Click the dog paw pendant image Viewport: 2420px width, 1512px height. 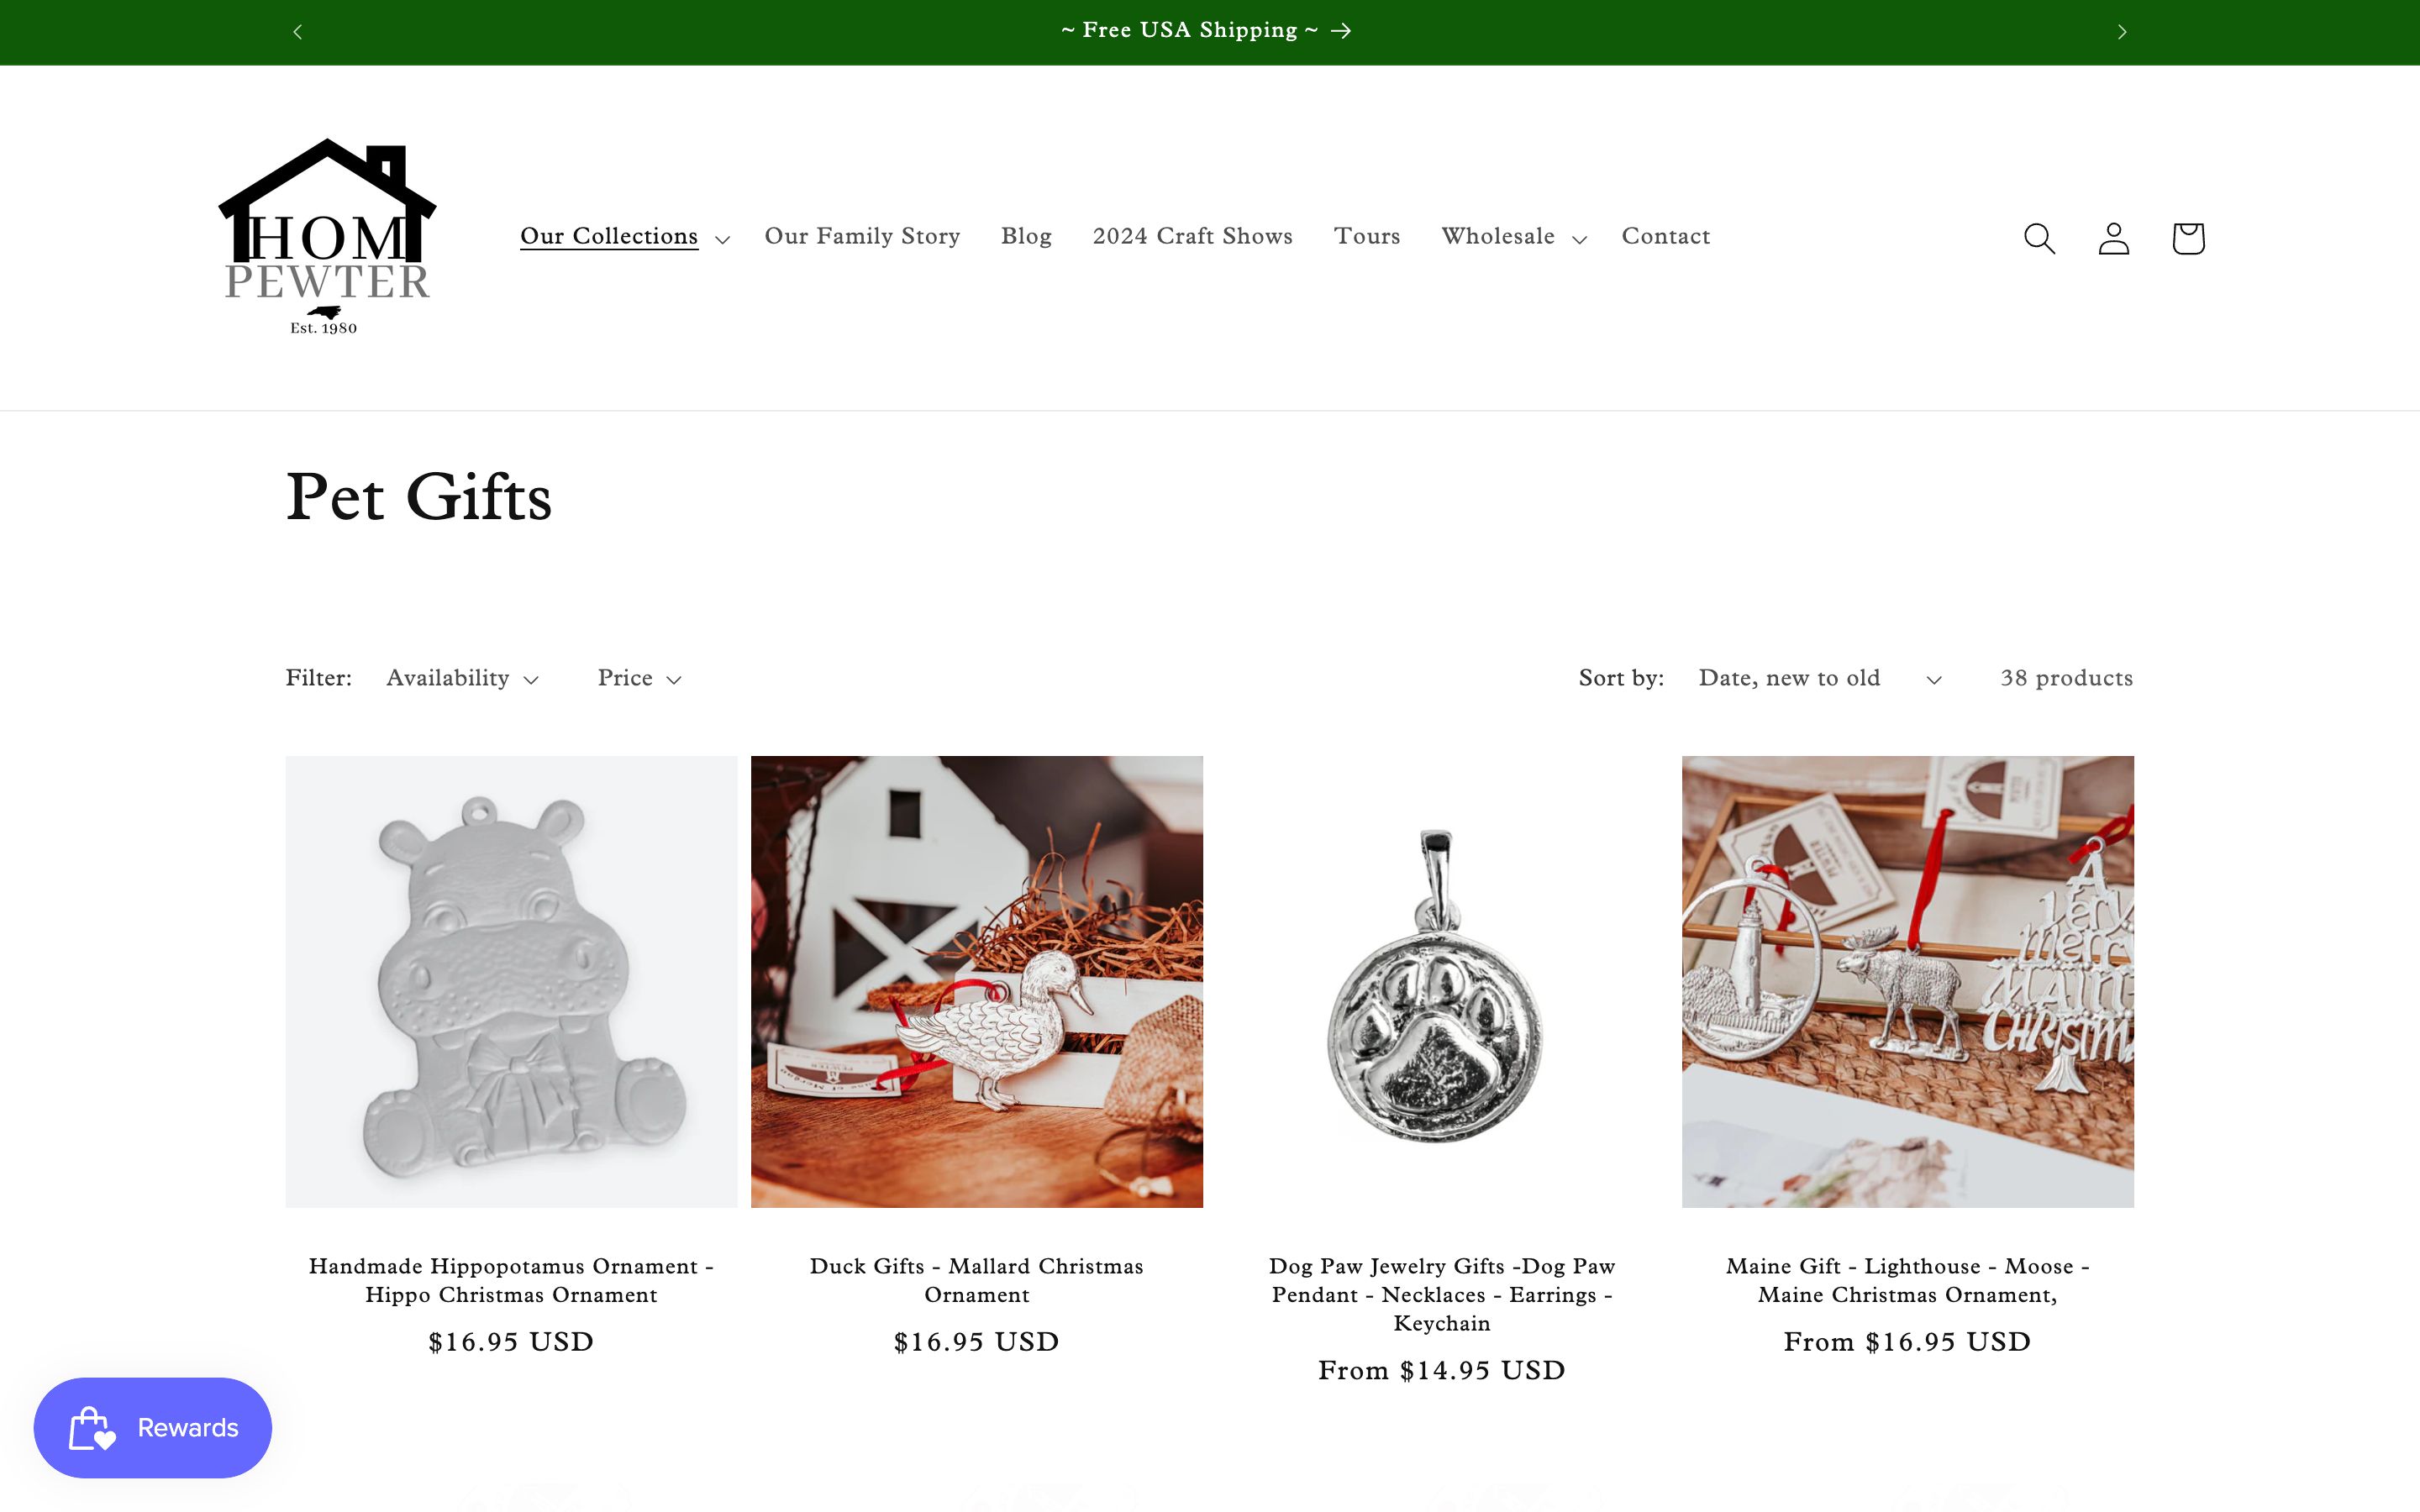coord(1441,981)
